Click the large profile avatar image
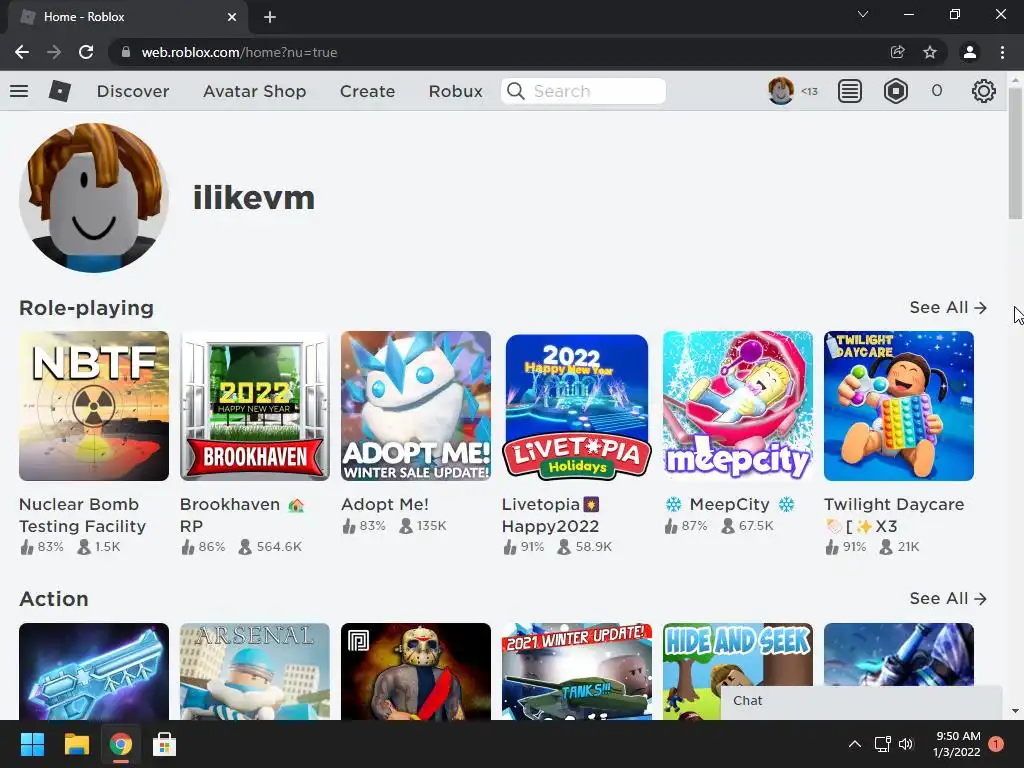This screenshot has width=1024, height=768. coord(94,198)
